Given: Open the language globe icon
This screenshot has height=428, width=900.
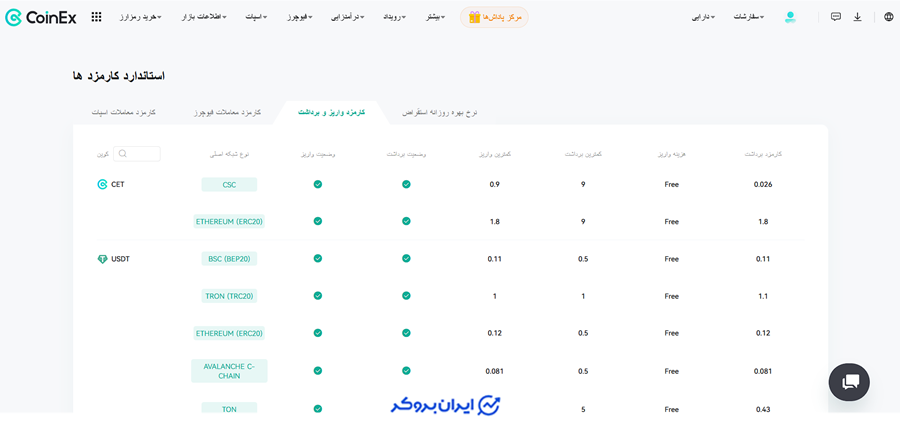Looking at the screenshot, I should (889, 17).
